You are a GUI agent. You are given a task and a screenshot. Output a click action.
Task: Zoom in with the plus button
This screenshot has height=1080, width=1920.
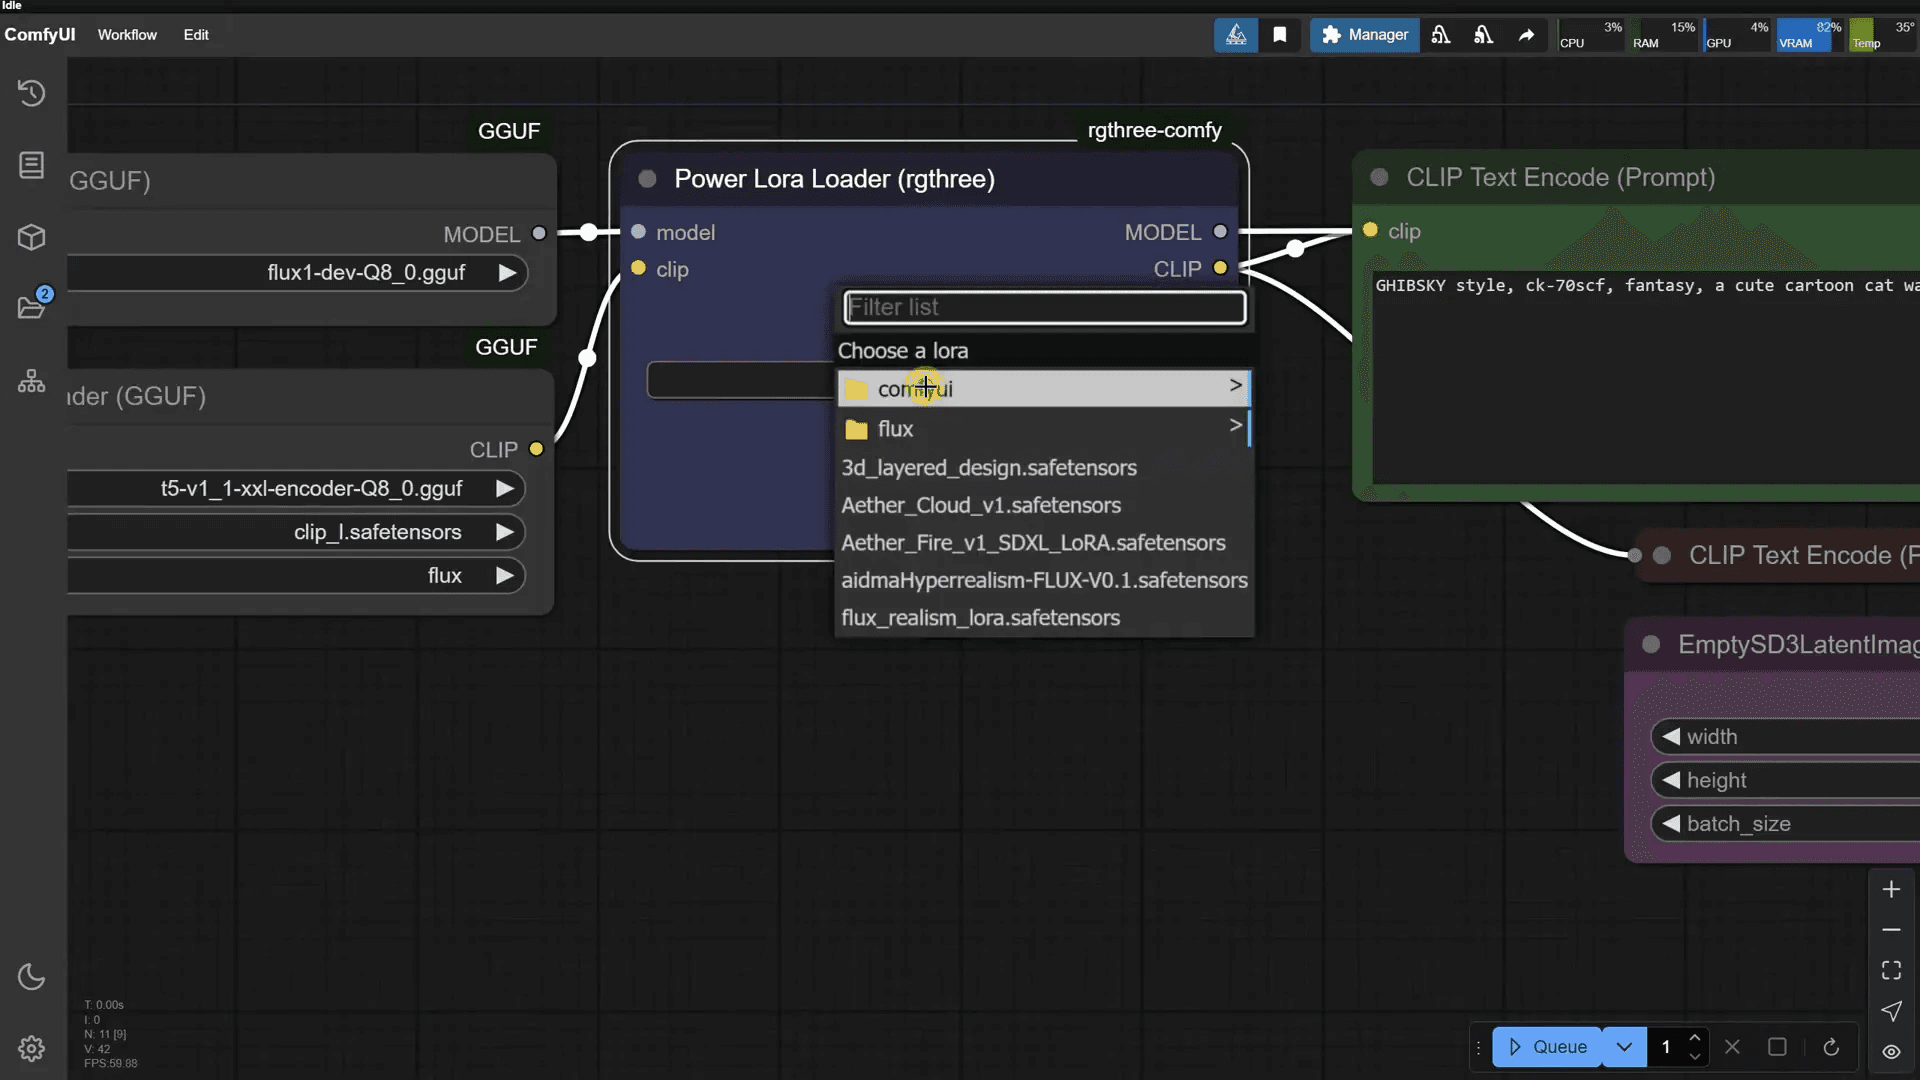coord(1891,889)
